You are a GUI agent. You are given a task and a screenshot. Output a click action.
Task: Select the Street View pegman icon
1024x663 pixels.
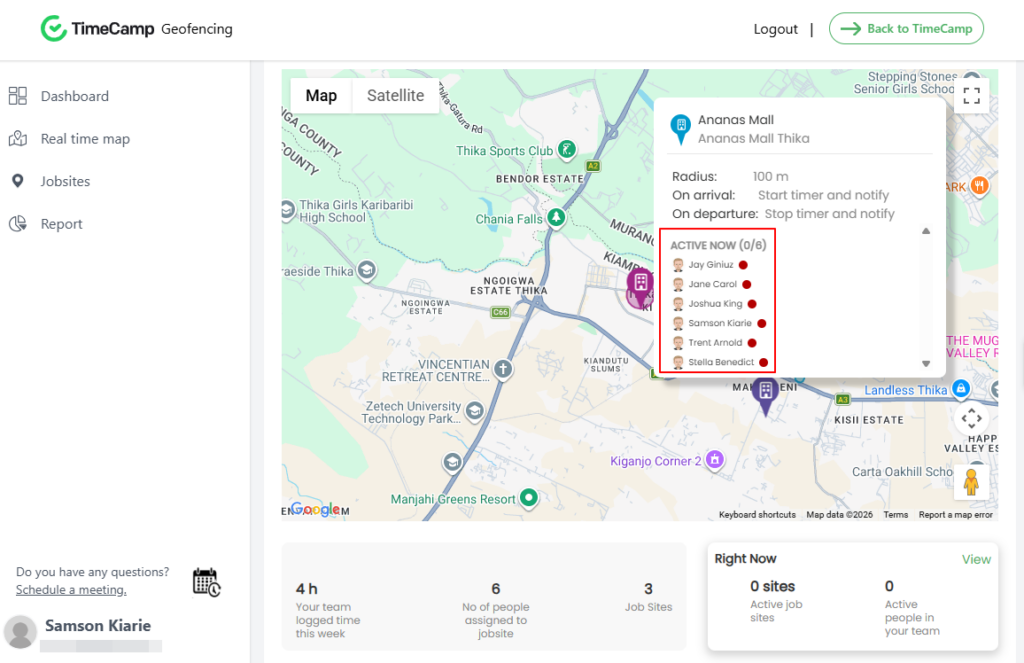(x=970, y=482)
